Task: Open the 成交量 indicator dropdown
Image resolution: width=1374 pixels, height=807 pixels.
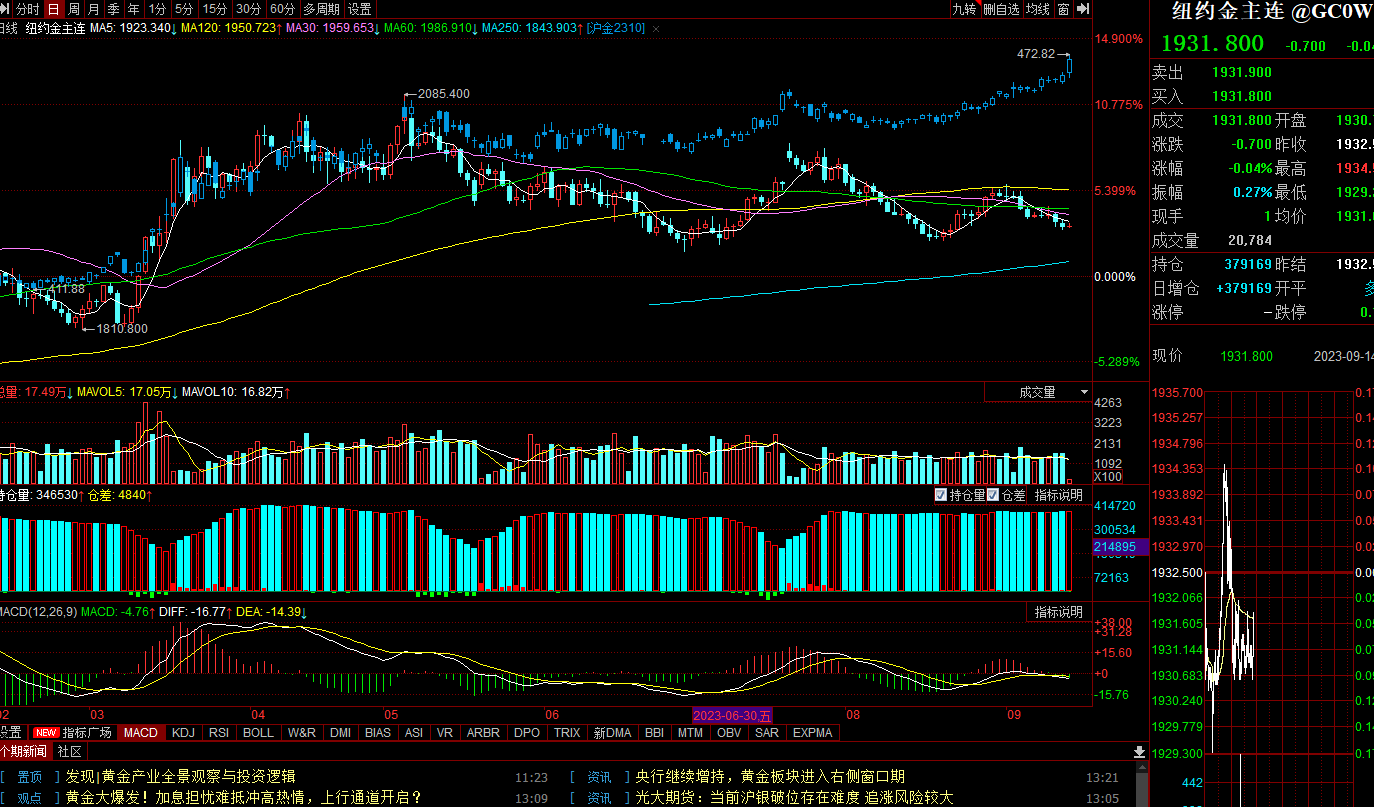Action: point(1038,392)
